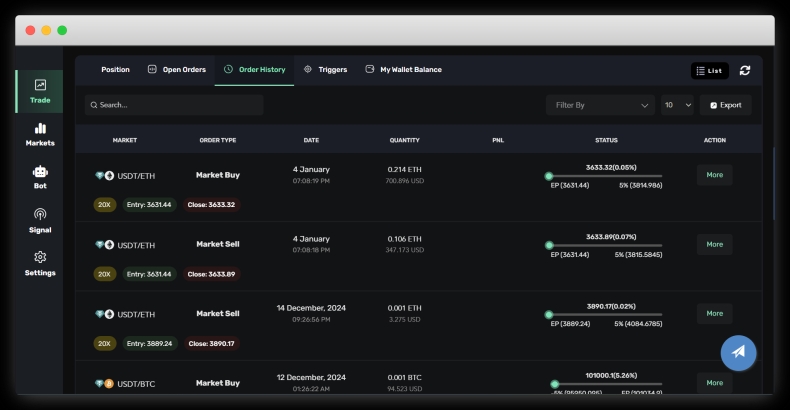The width and height of the screenshot is (790, 410).
Task: Open the Bot sidebar icon
Action: click(40, 177)
